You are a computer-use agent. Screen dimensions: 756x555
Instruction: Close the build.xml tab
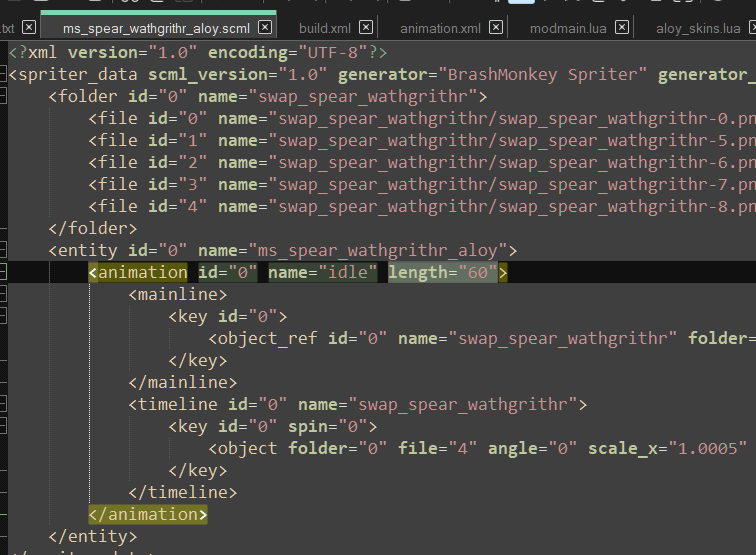pyautogui.click(x=366, y=28)
